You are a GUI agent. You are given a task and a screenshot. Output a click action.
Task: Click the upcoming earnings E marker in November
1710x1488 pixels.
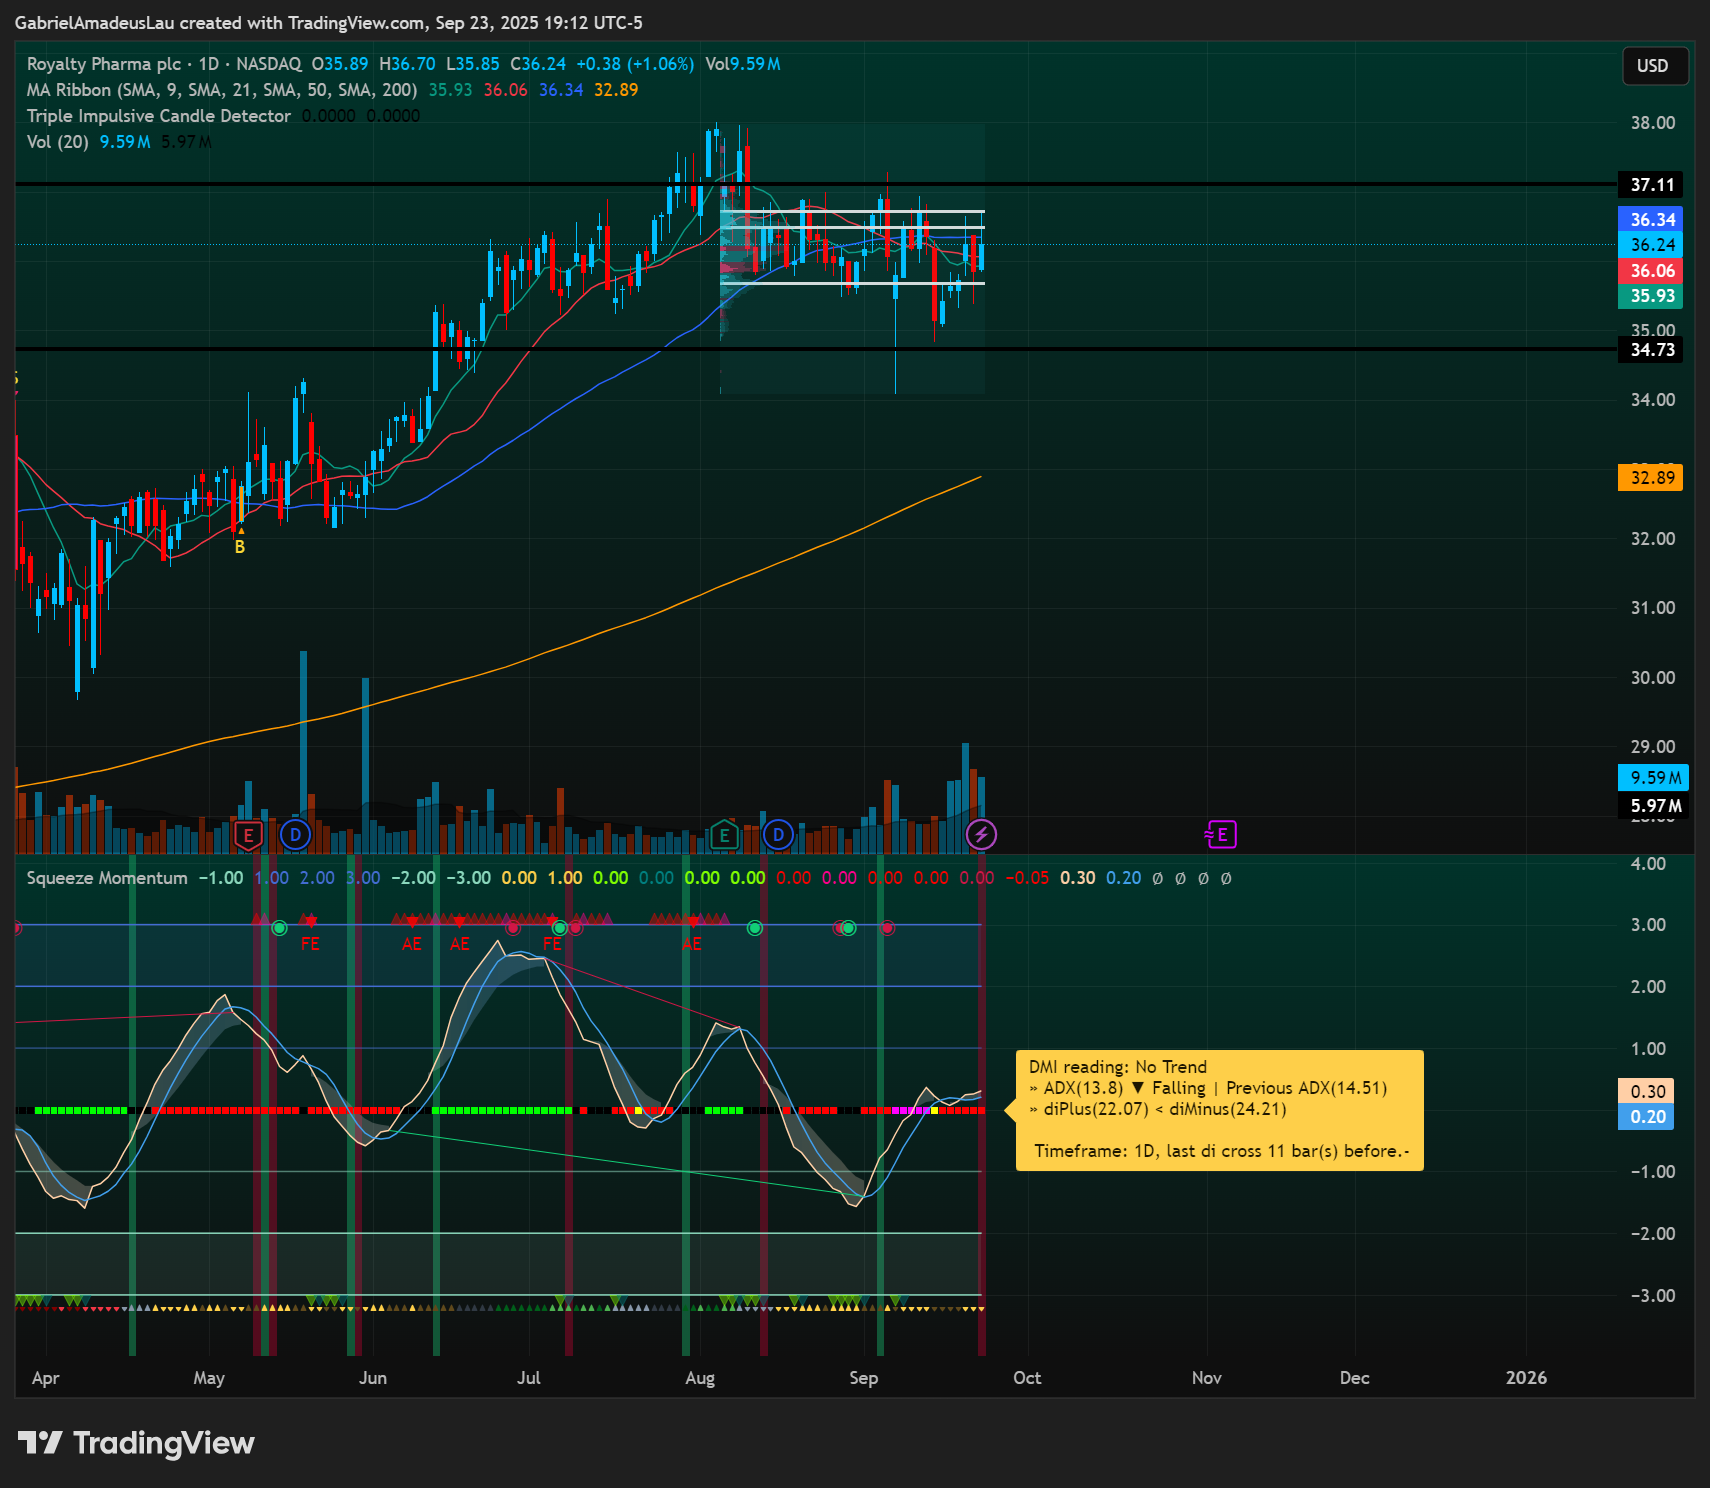[1222, 834]
